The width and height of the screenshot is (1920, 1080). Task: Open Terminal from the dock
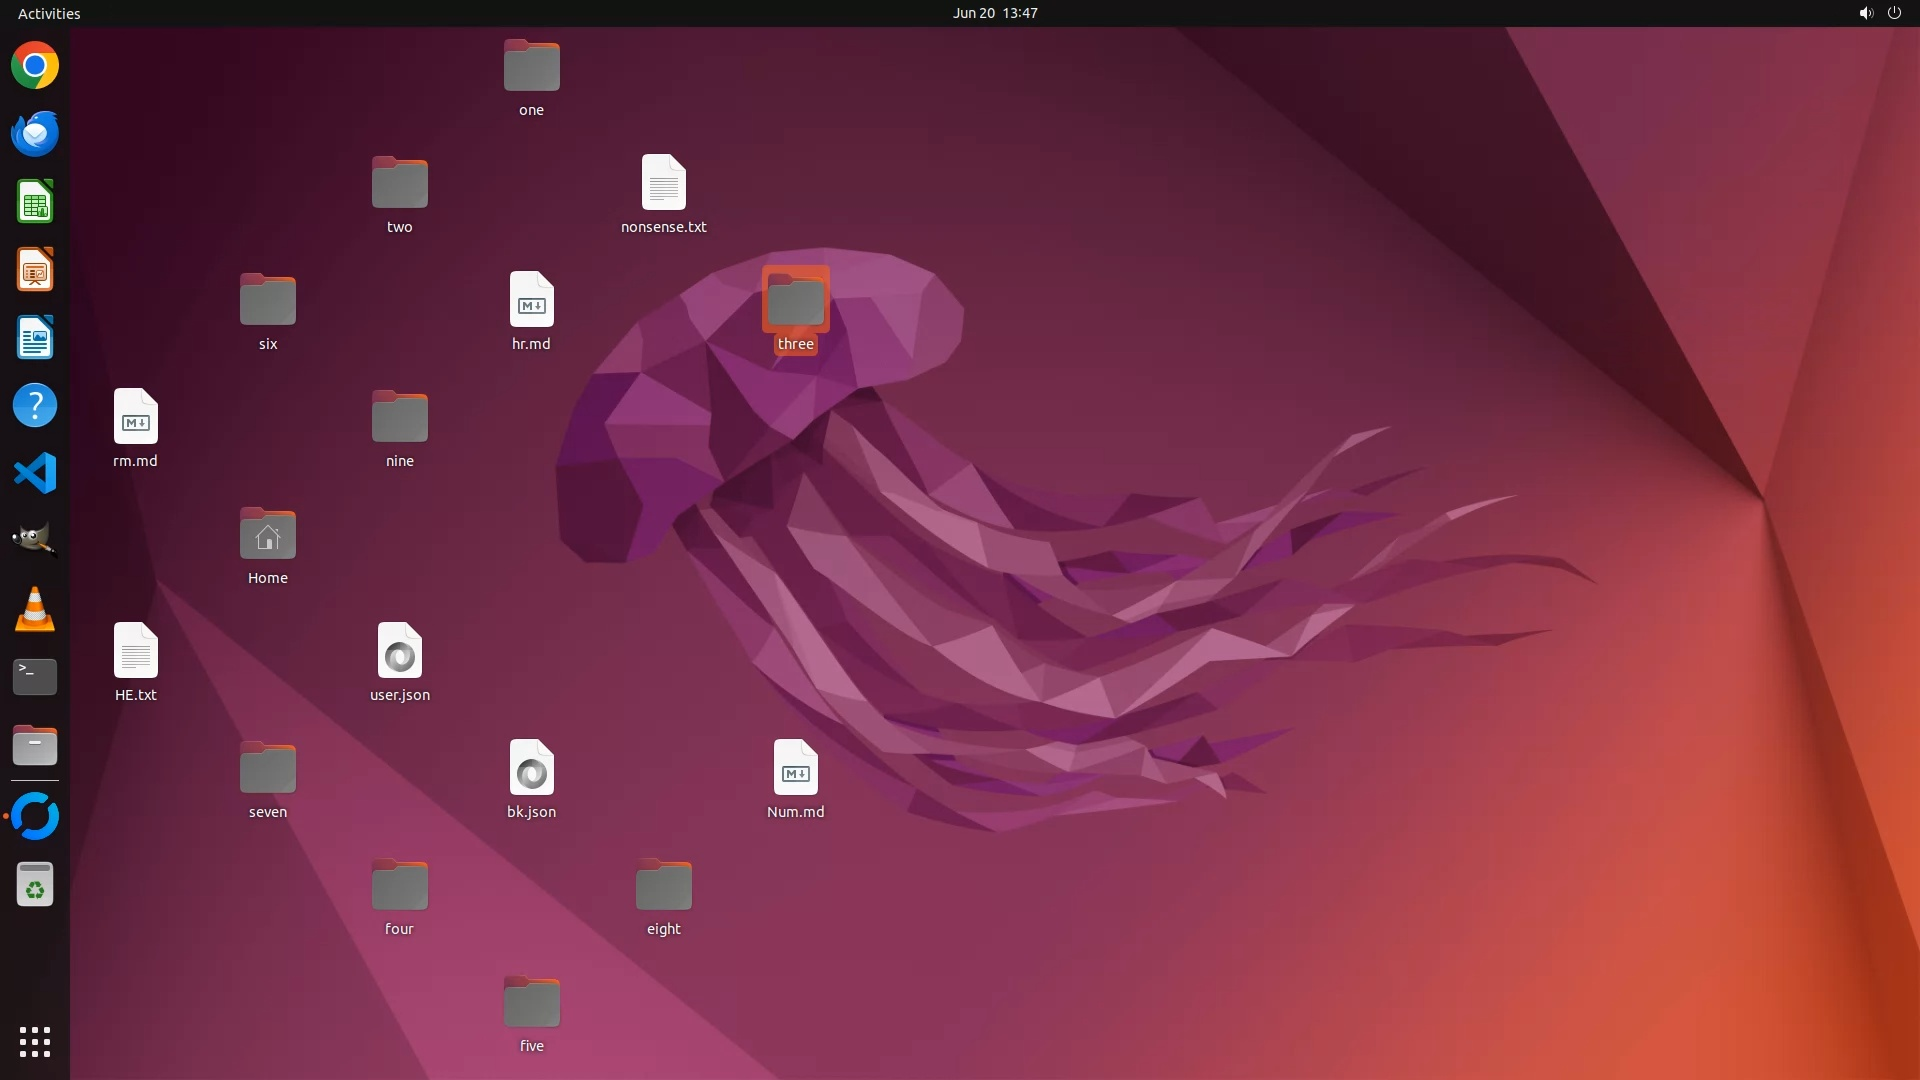35,677
